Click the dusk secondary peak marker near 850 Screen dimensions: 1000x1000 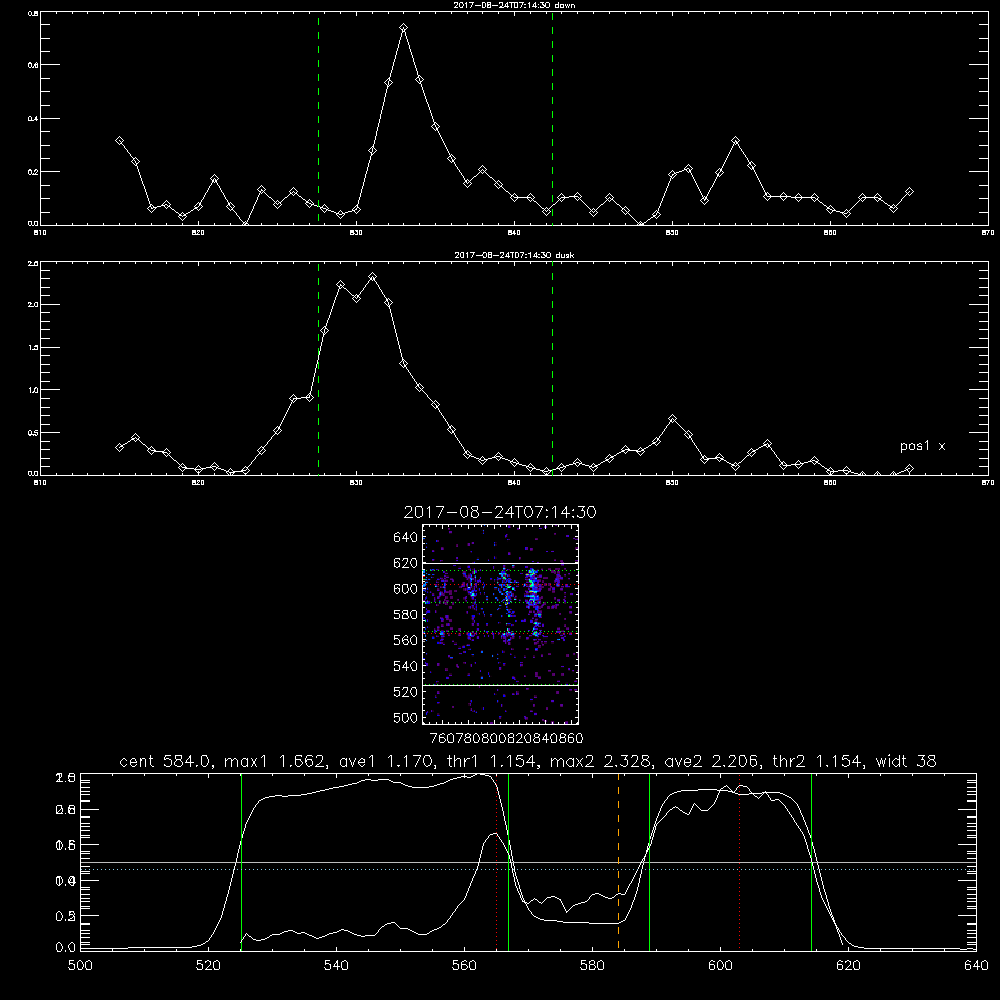[x=672, y=418]
